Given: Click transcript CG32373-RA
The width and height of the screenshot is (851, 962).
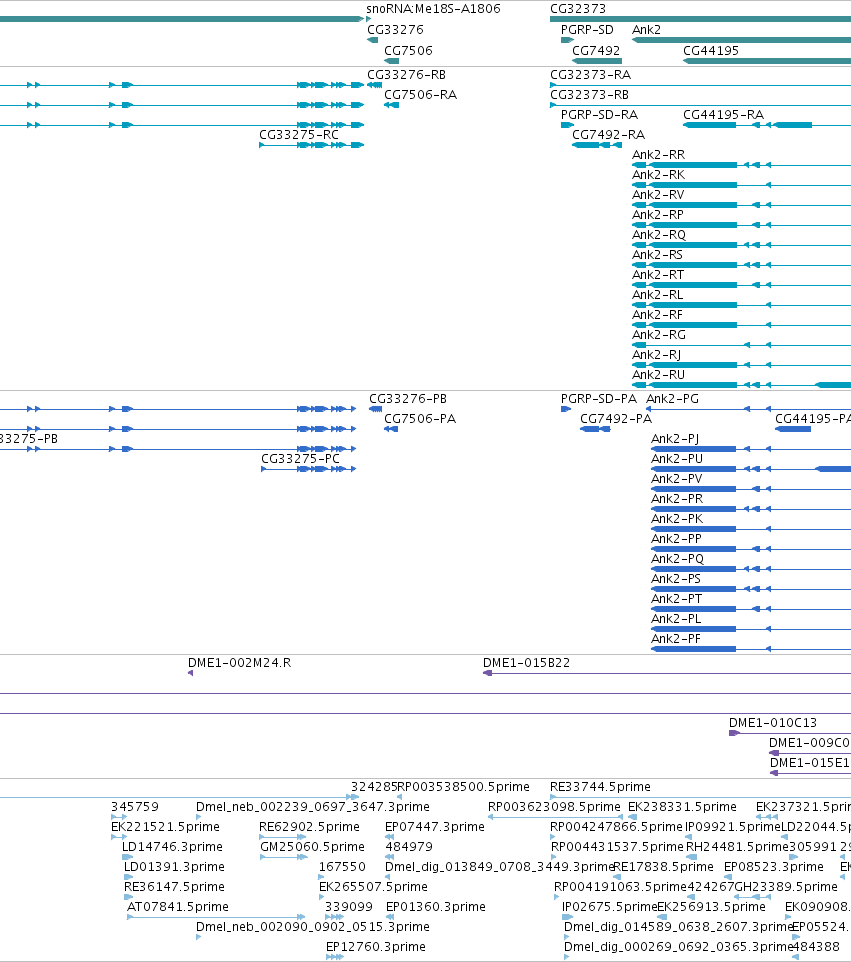Looking at the screenshot, I should (590, 75).
